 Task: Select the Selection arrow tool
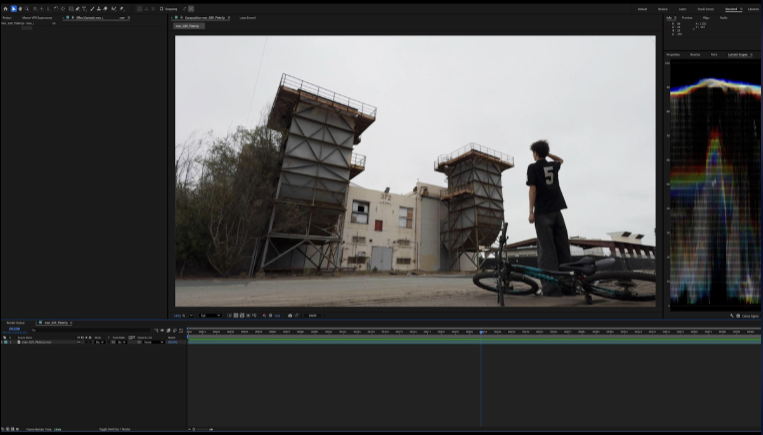[x=14, y=9]
